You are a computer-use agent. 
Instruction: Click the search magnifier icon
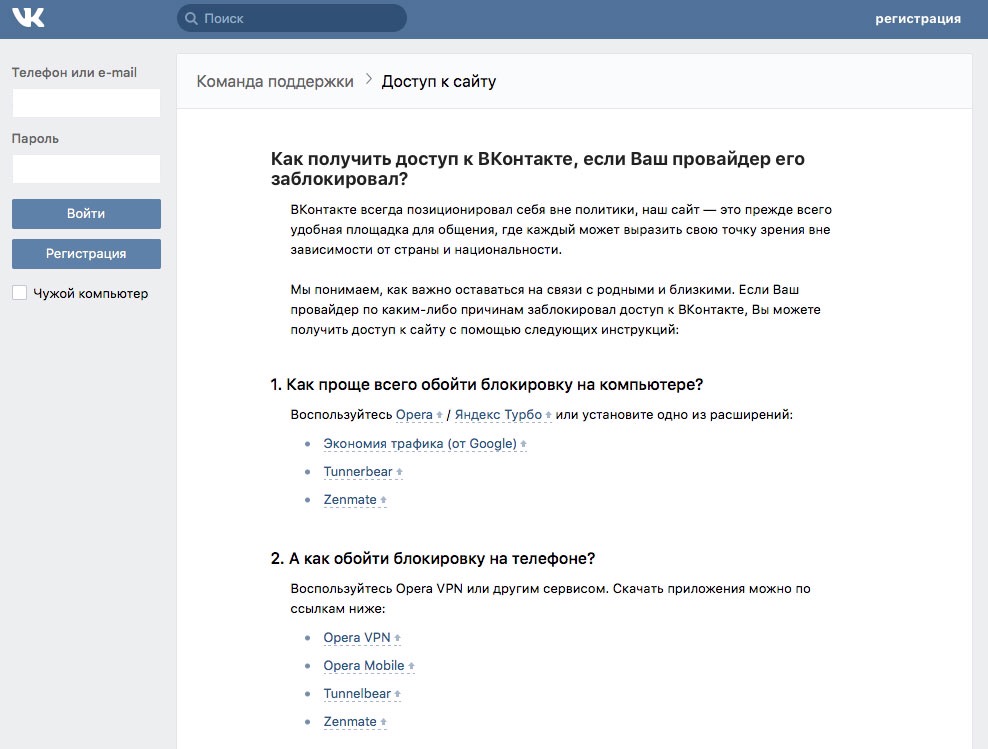pyautogui.click(x=191, y=18)
